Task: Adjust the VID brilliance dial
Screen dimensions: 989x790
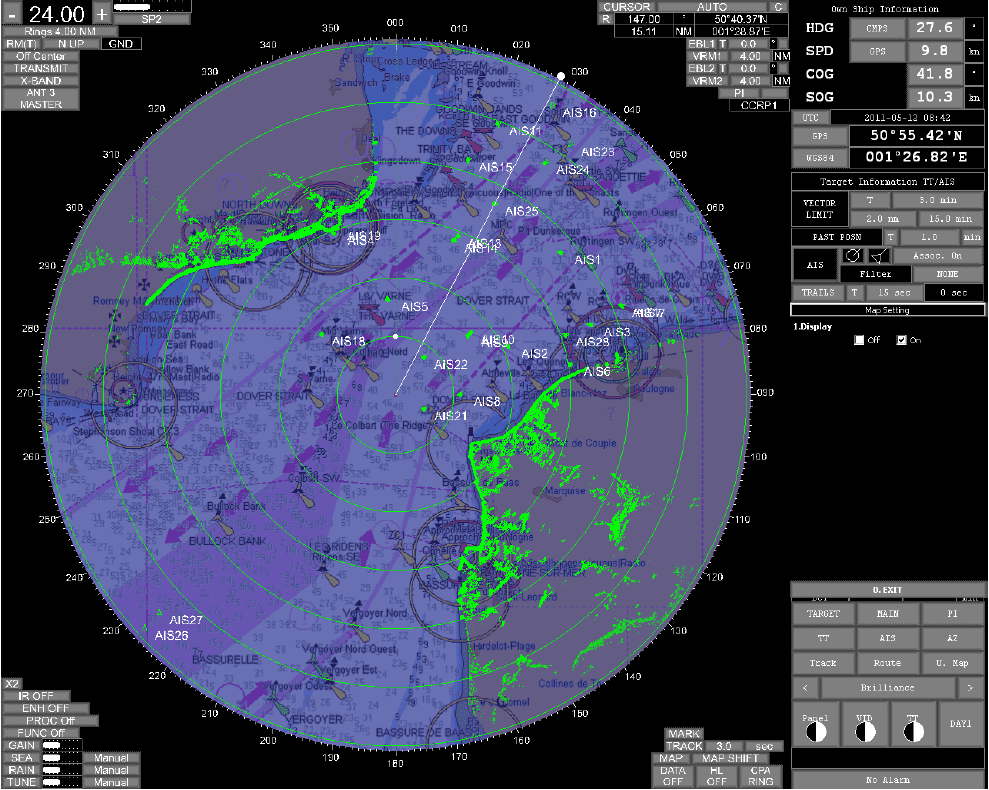Action: pos(864,731)
